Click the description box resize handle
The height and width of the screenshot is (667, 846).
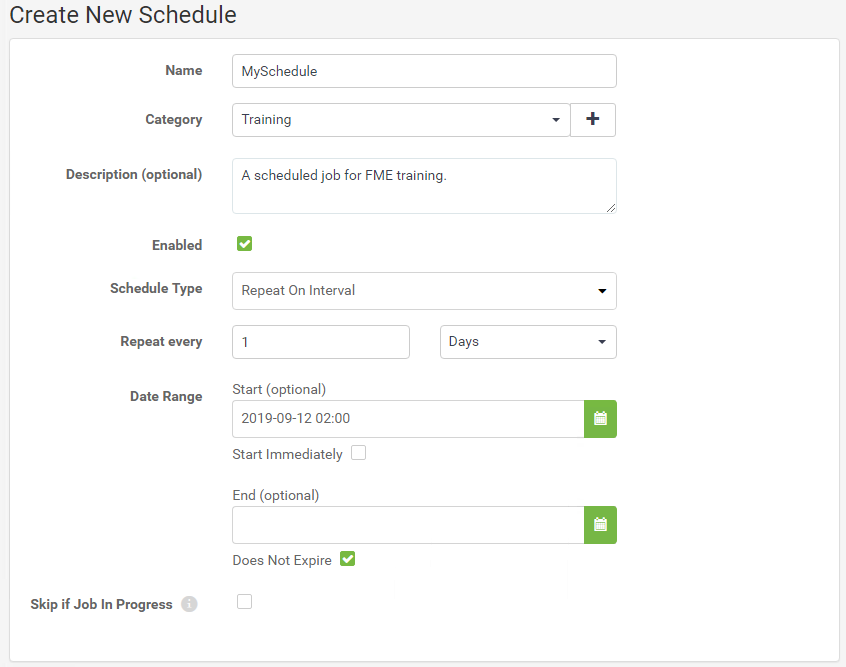(611, 208)
